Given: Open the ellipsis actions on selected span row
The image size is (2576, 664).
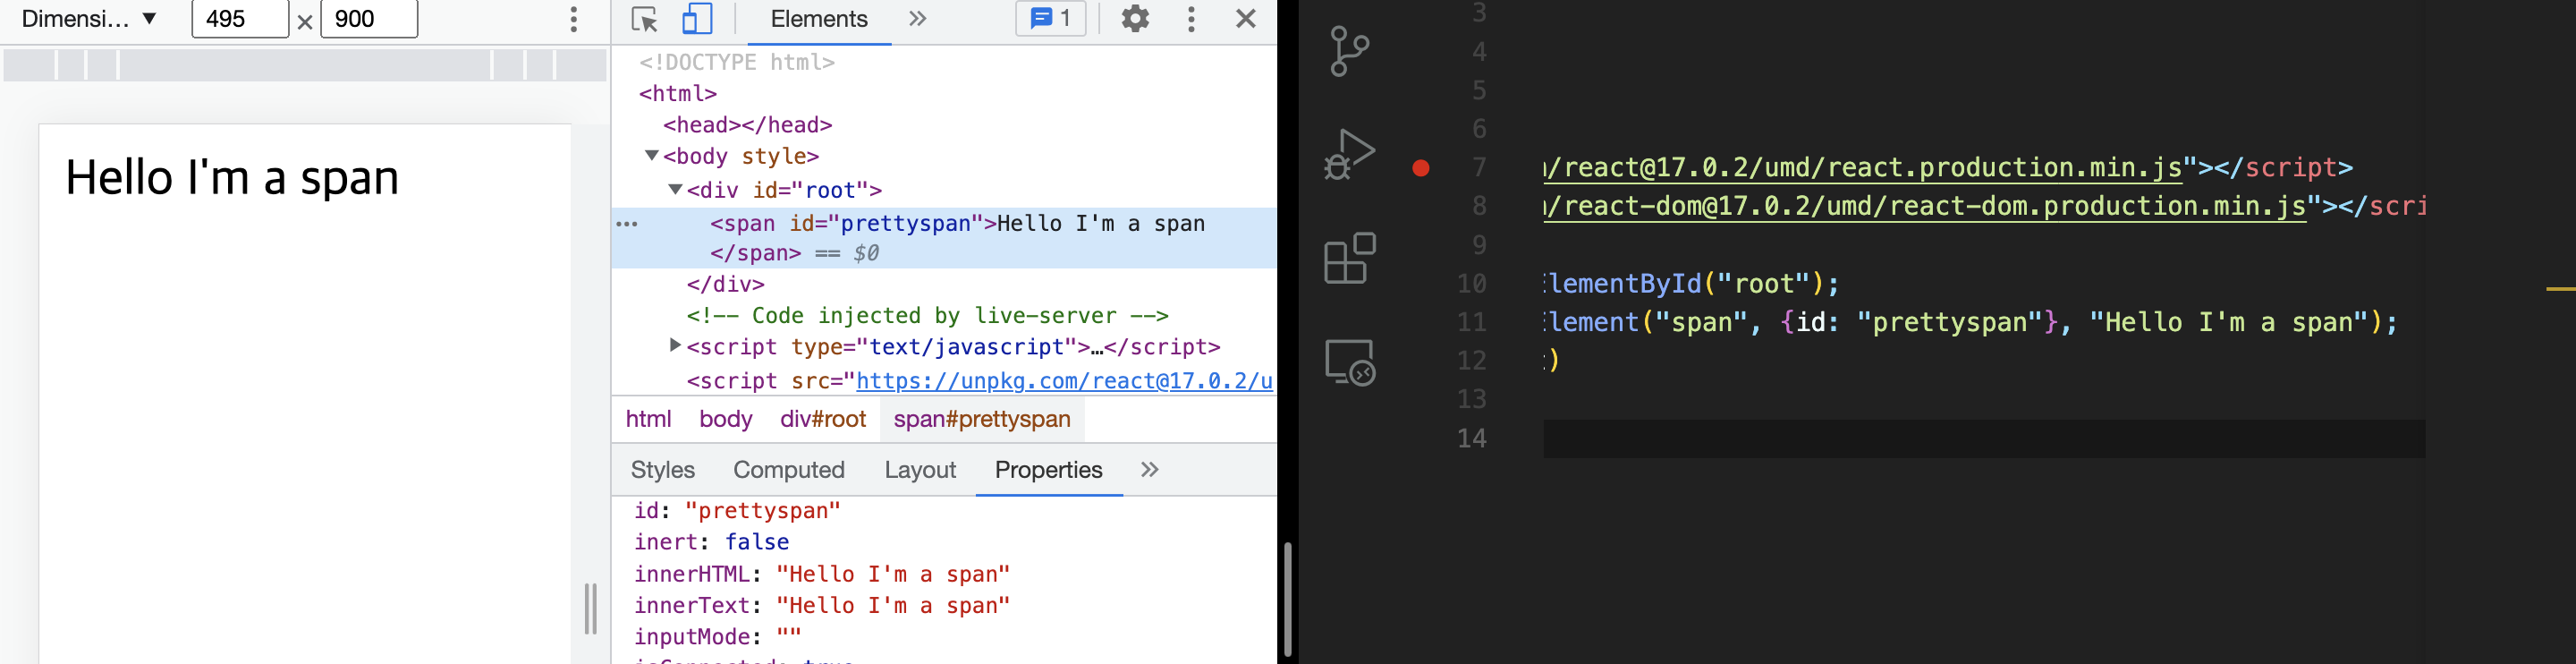Looking at the screenshot, I should tap(627, 224).
